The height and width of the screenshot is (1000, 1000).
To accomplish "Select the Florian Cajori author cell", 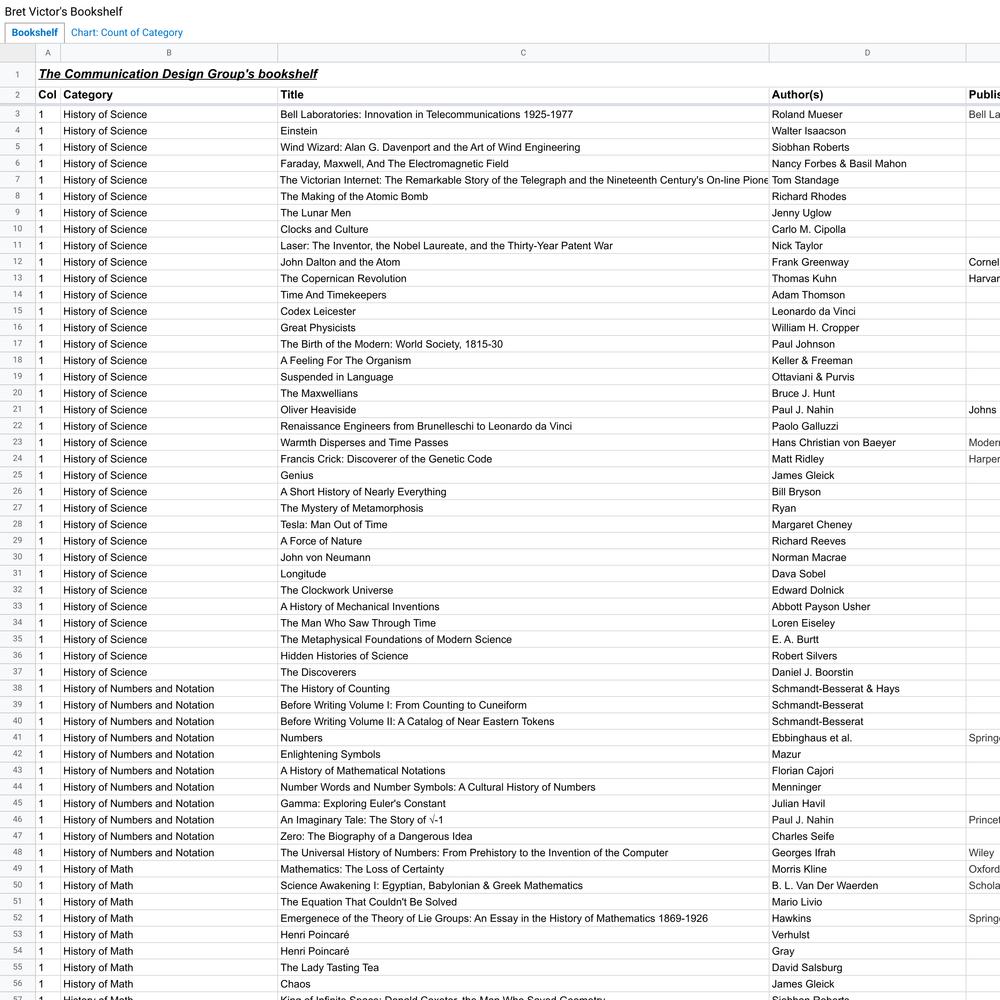I will [x=867, y=770].
